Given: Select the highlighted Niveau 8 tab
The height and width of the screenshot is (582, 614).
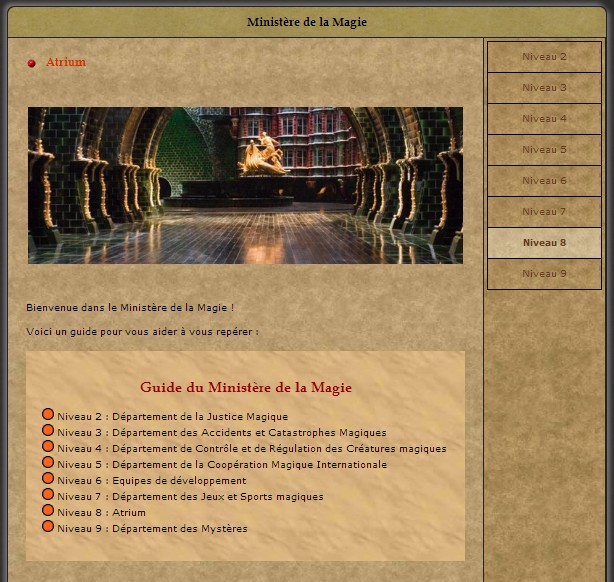Looking at the screenshot, I should 544,243.
